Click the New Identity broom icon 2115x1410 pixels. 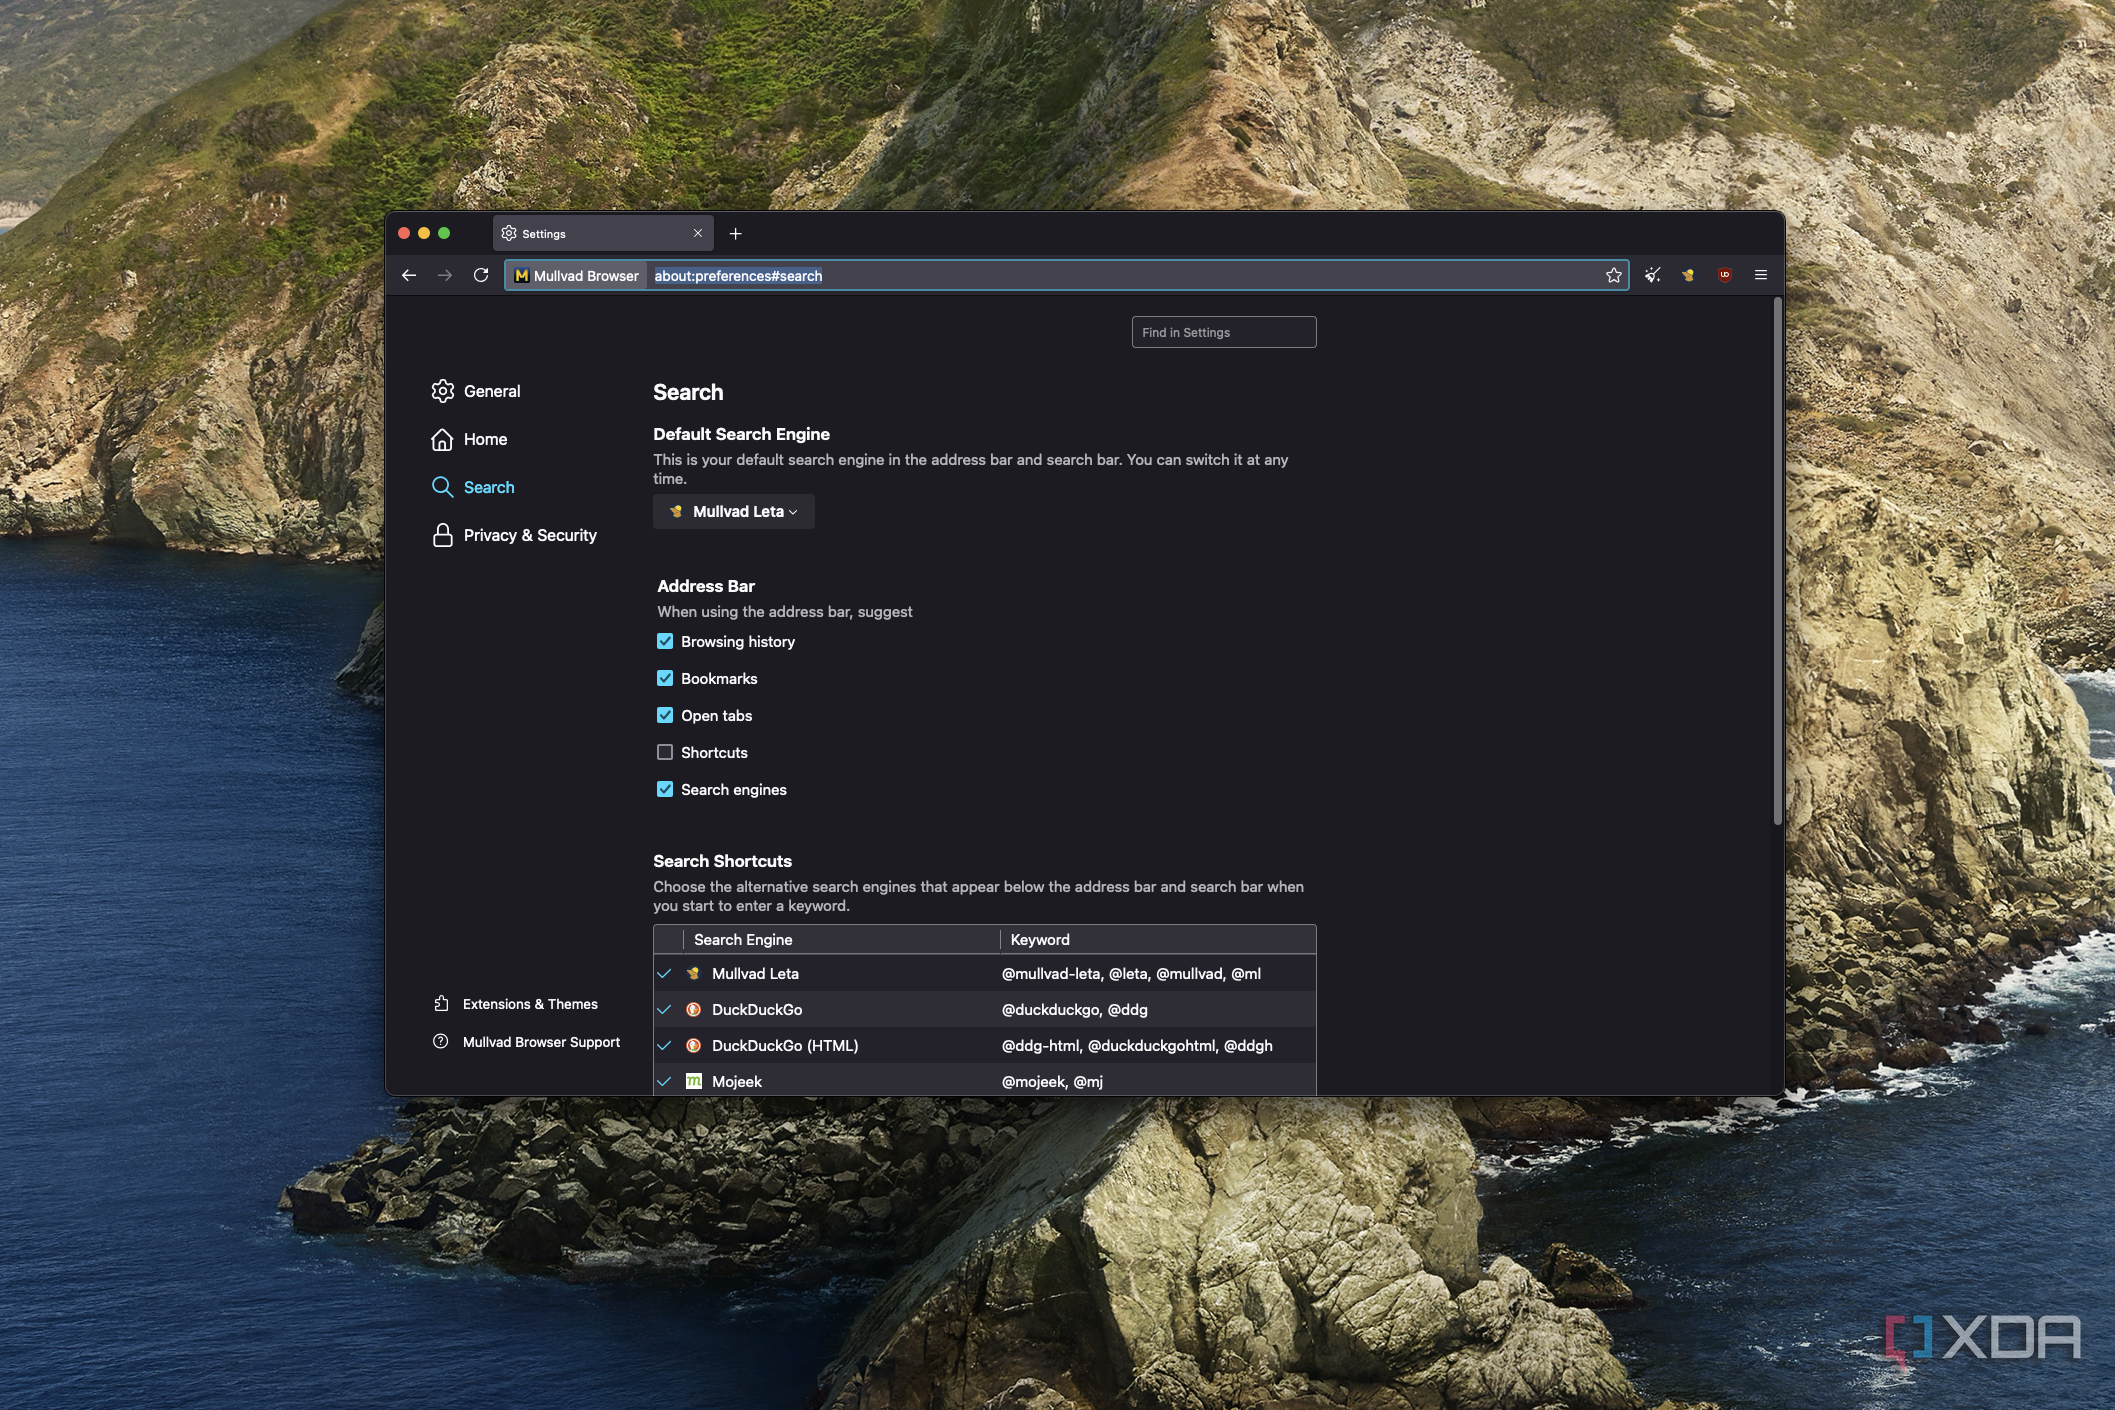point(1652,275)
